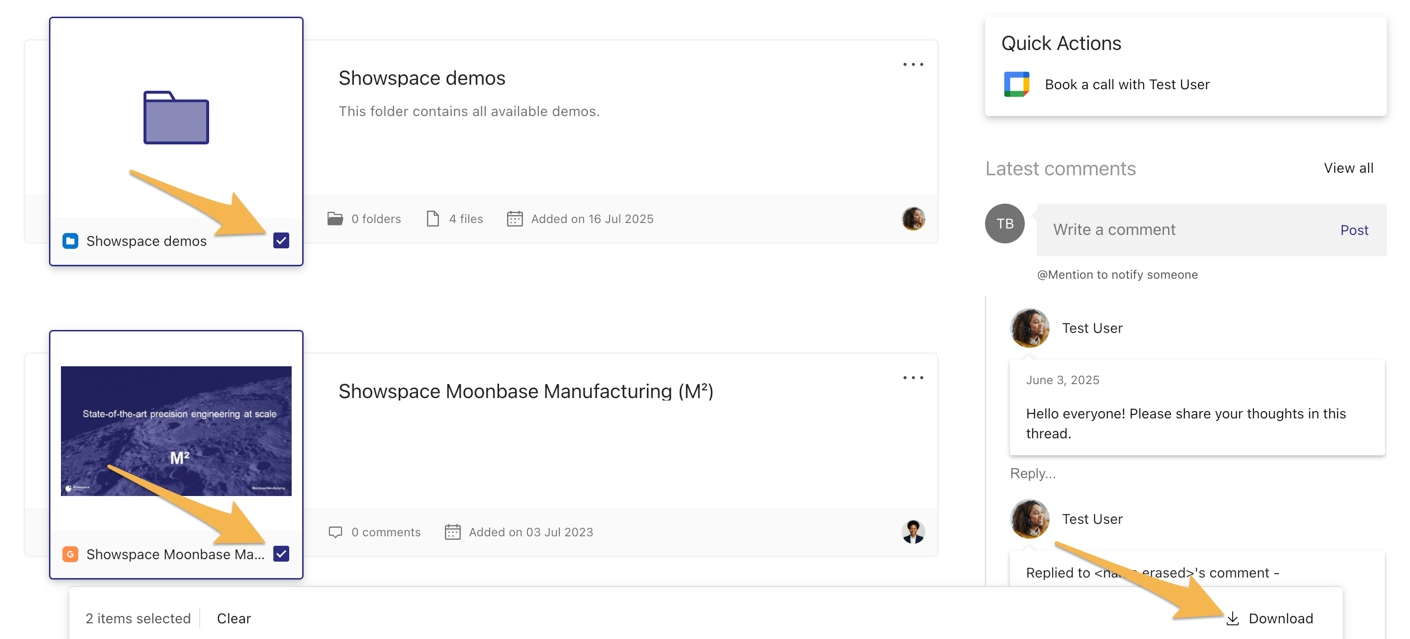This screenshot has height=639, width=1410.
Task: Click the folder icon showing 0 folders
Action: click(x=334, y=218)
